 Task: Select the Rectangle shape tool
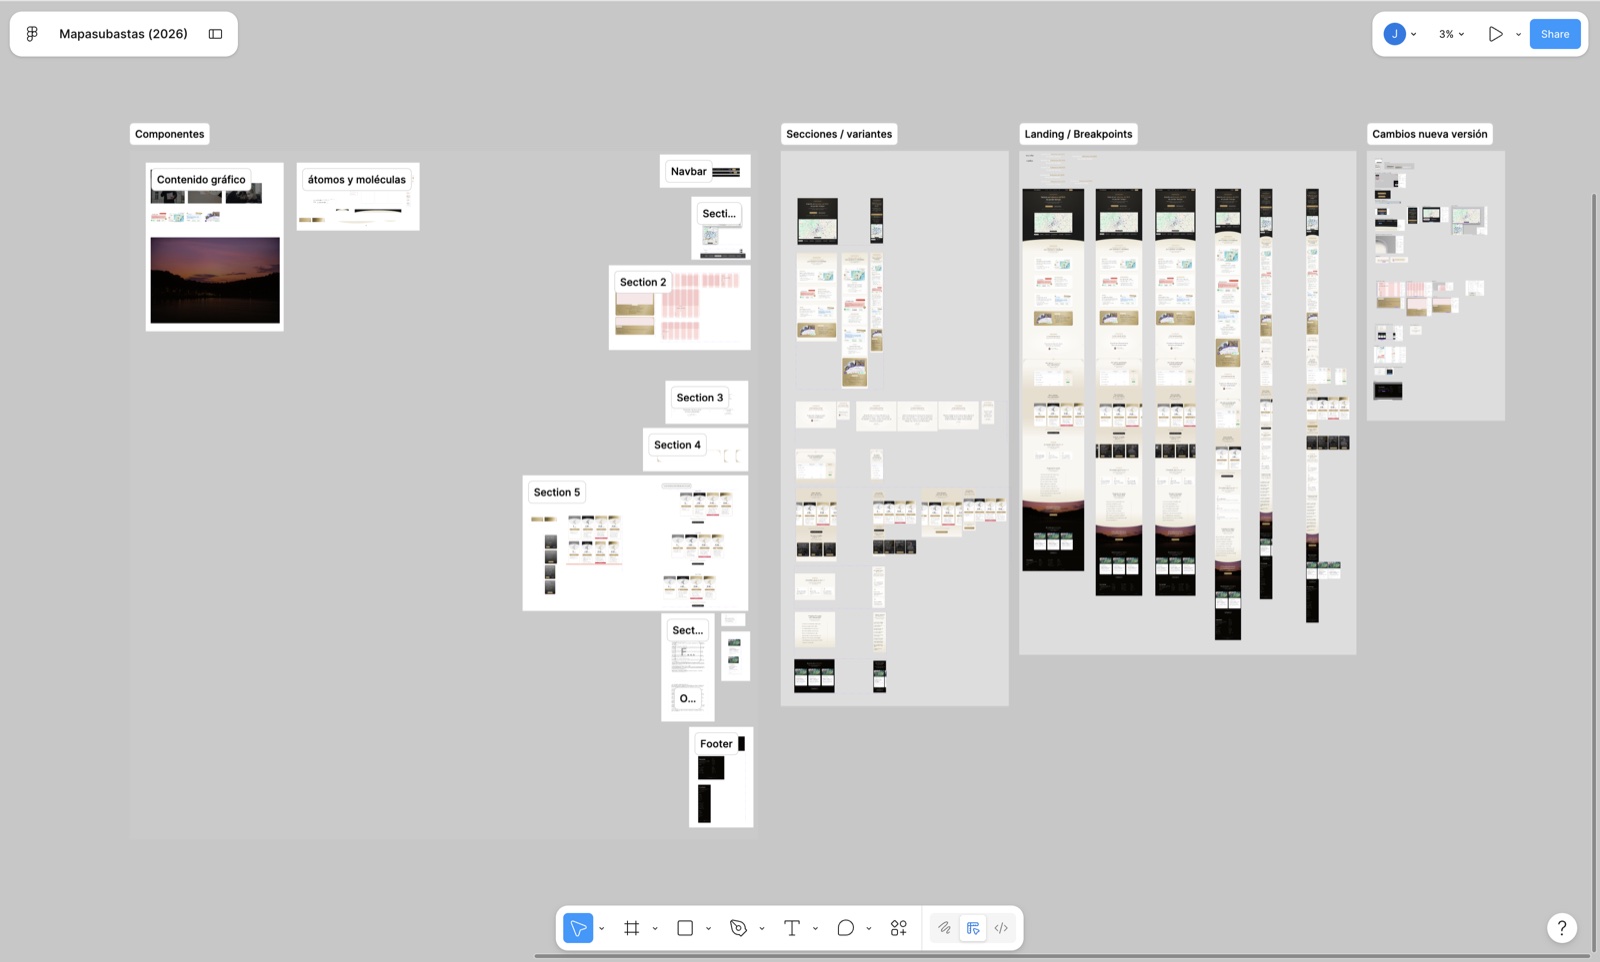point(685,928)
